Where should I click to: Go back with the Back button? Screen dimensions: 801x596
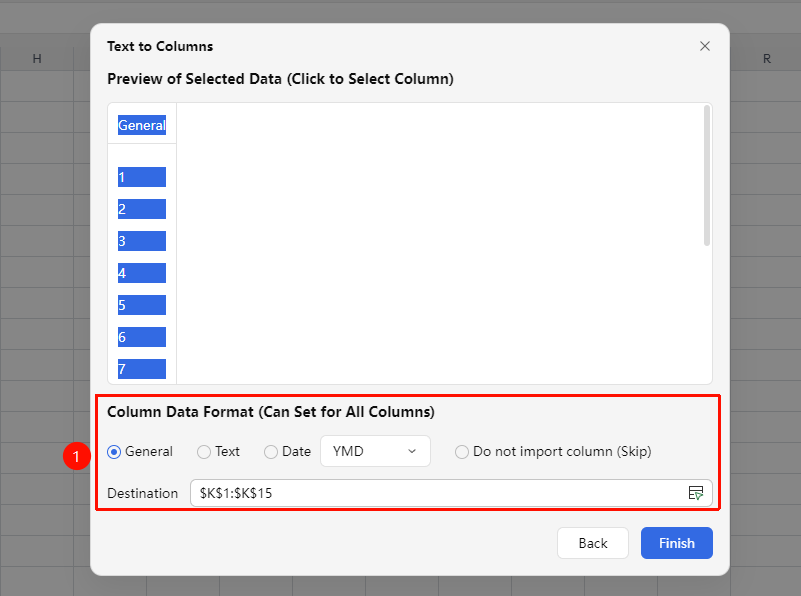(x=593, y=543)
